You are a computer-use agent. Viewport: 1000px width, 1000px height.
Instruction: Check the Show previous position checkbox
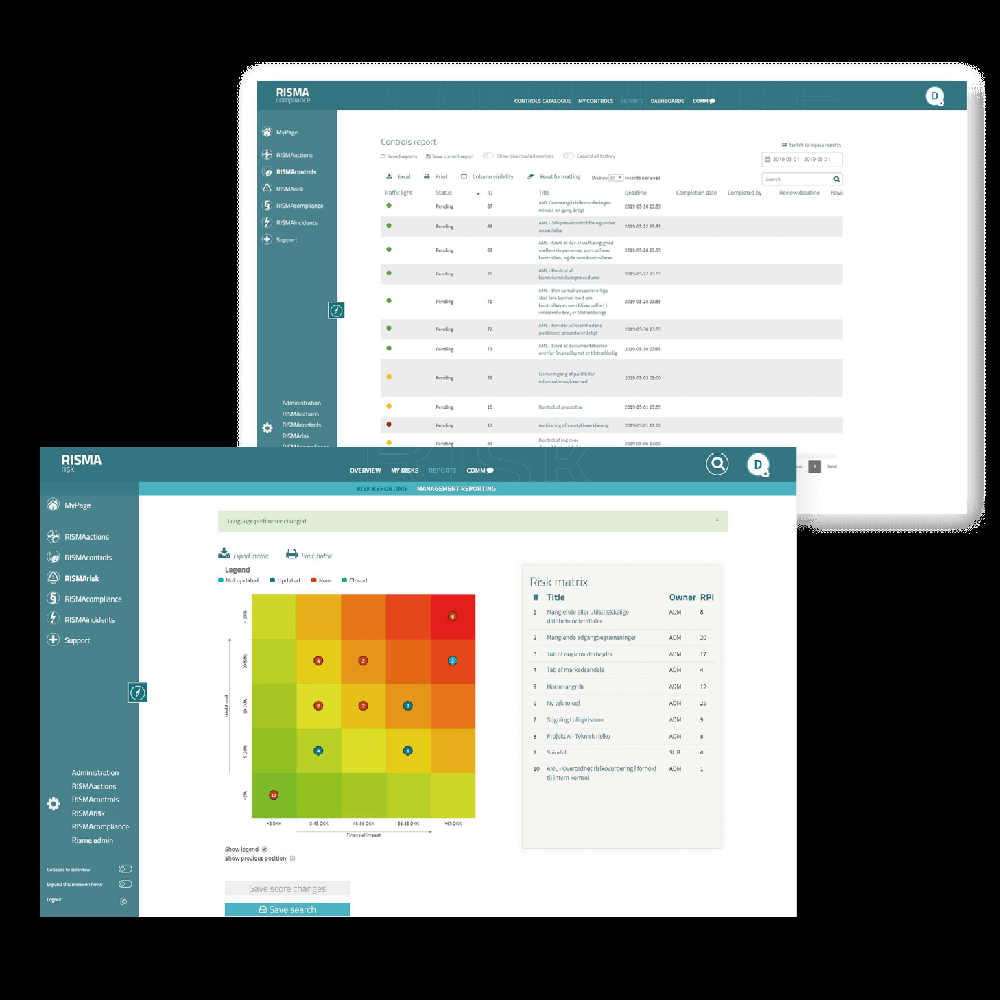click(x=293, y=858)
